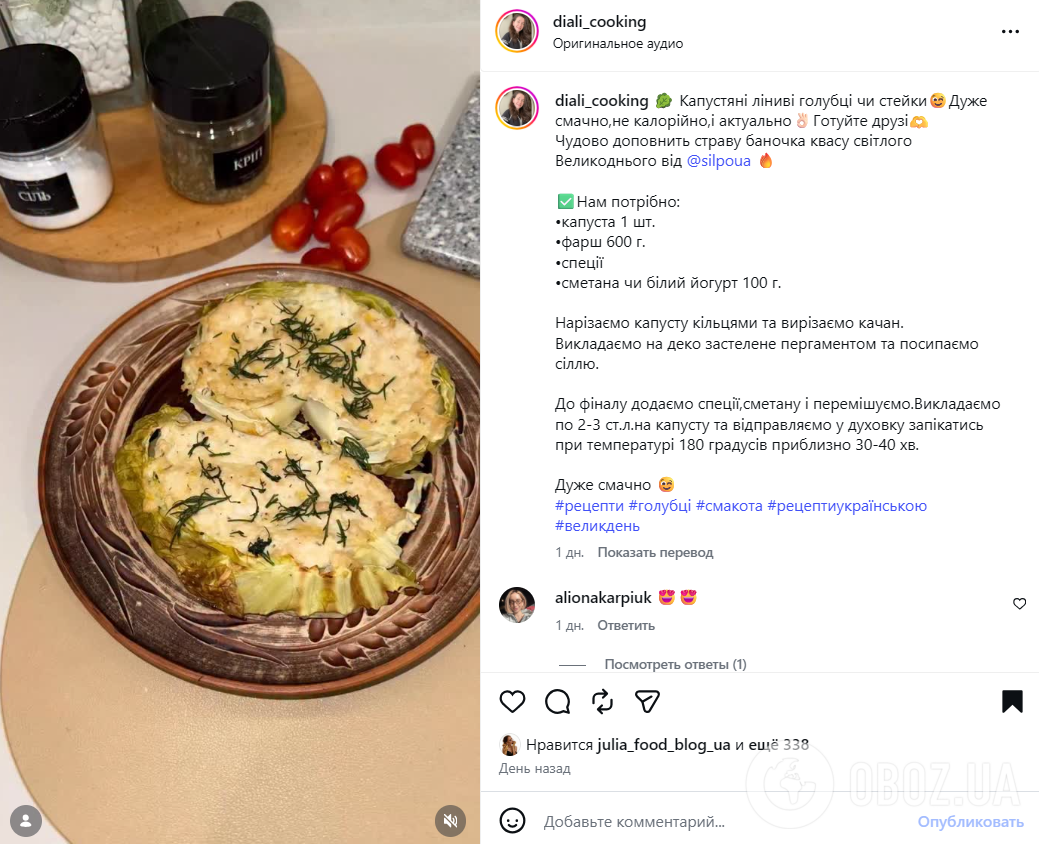Show translation of the caption

click(655, 553)
